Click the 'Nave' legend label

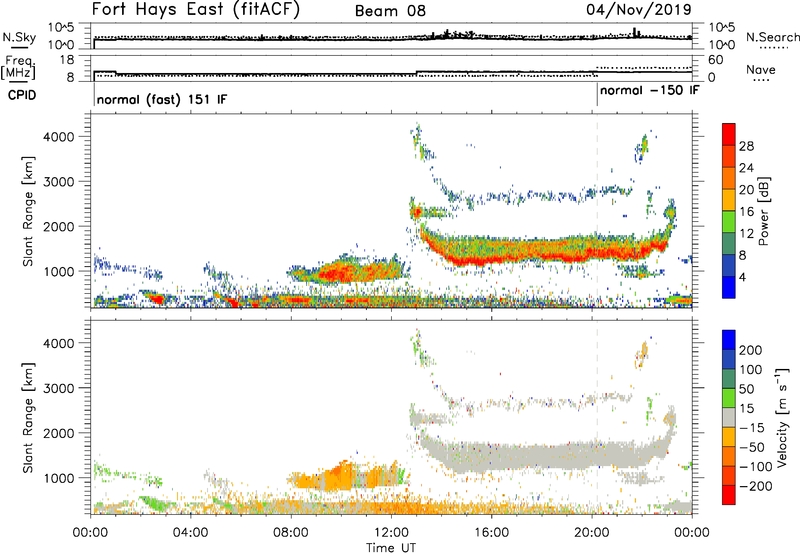point(760,70)
